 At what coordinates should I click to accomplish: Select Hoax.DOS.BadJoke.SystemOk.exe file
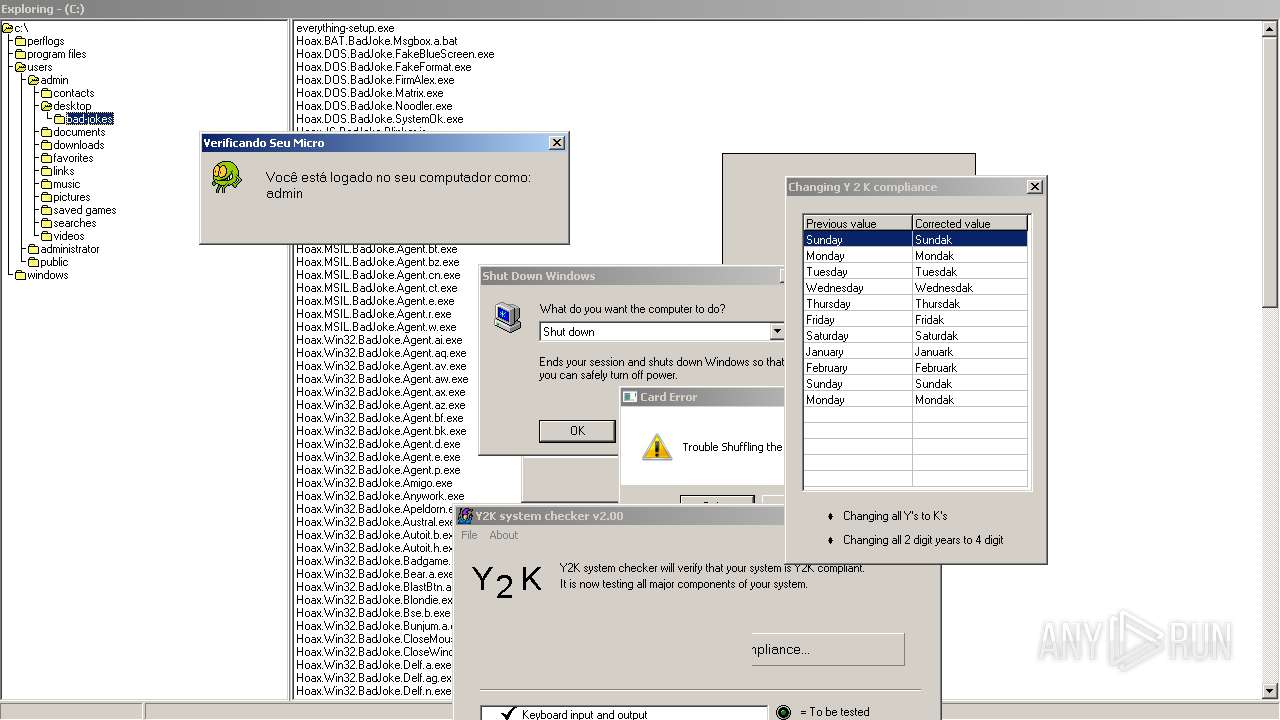[x=380, y=119]
